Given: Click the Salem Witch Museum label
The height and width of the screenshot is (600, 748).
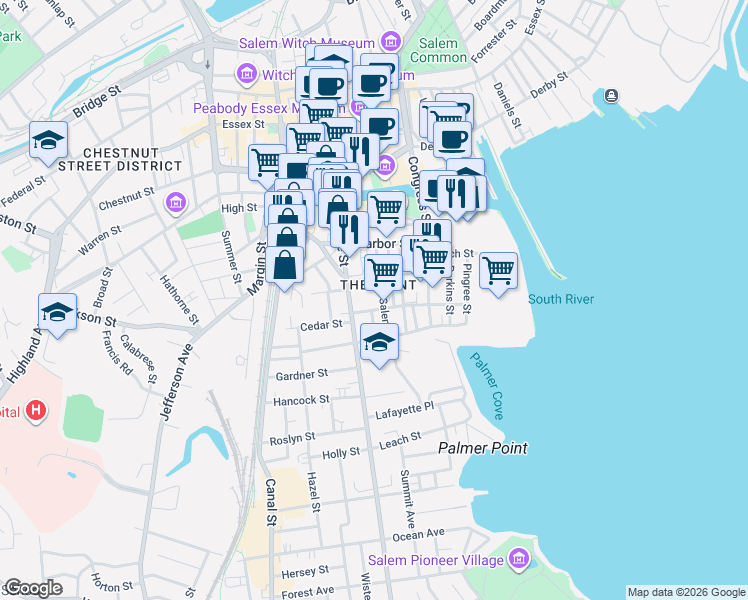Looking at the screenshot, I should [306, 43].
